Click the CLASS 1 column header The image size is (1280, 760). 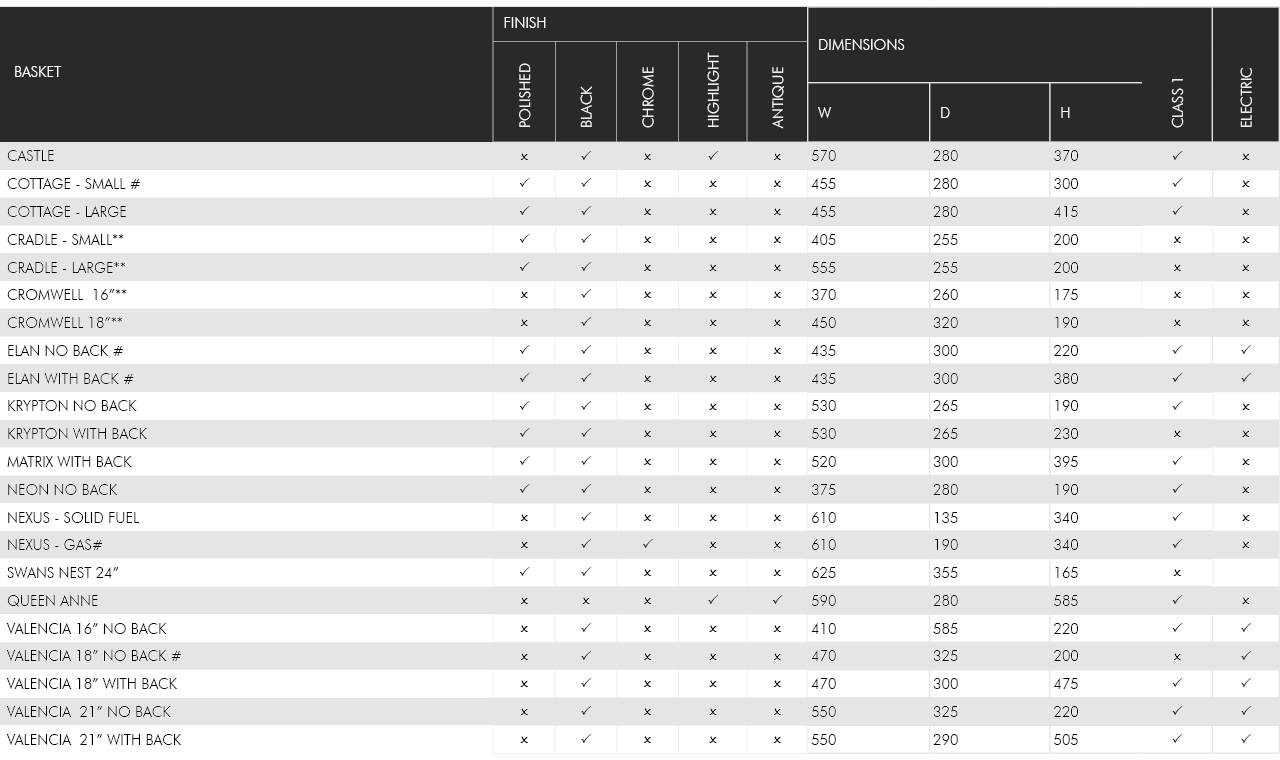1177,107
